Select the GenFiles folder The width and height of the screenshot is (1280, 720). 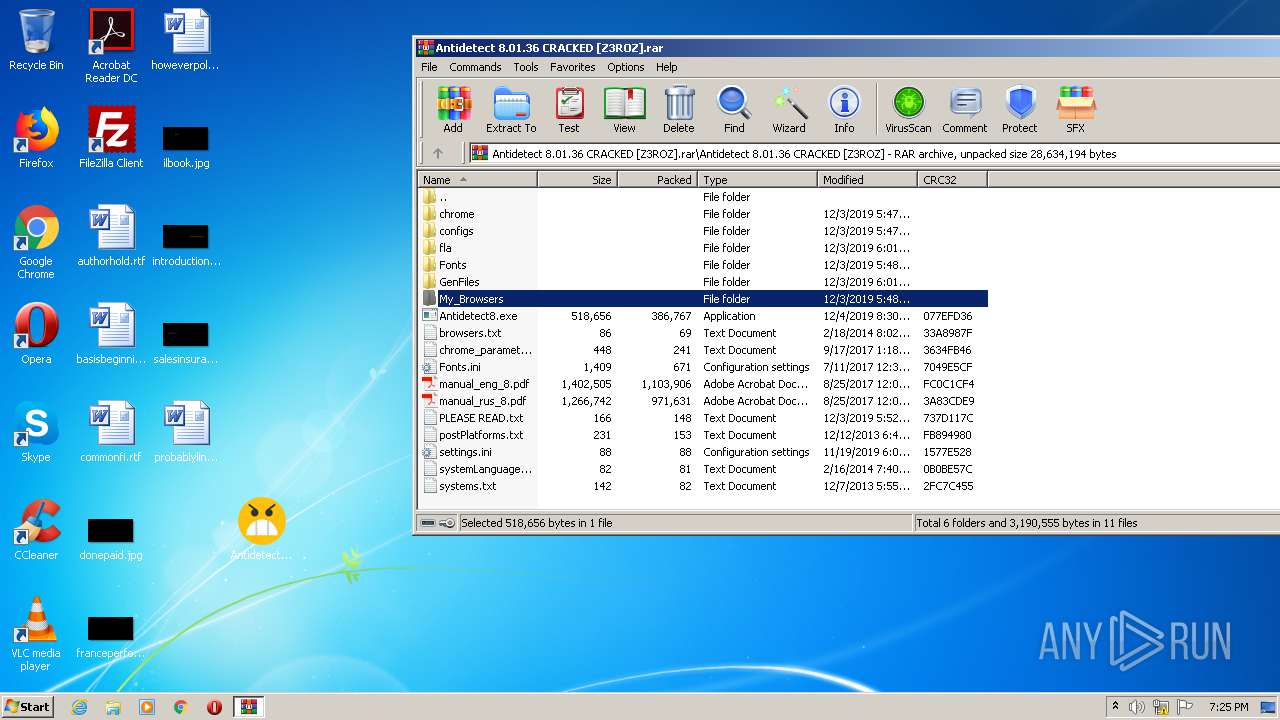click(702, 282)
